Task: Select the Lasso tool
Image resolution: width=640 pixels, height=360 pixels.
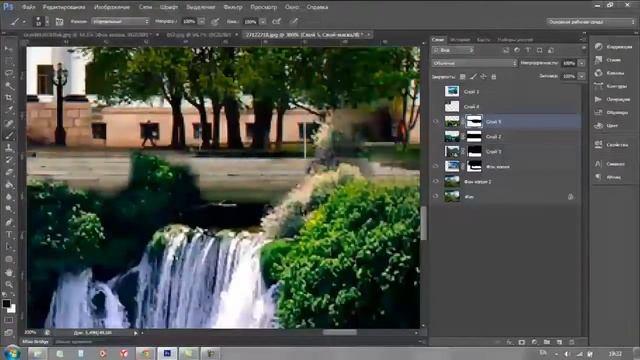Action: pyautogui.click(x=9, y=73)
